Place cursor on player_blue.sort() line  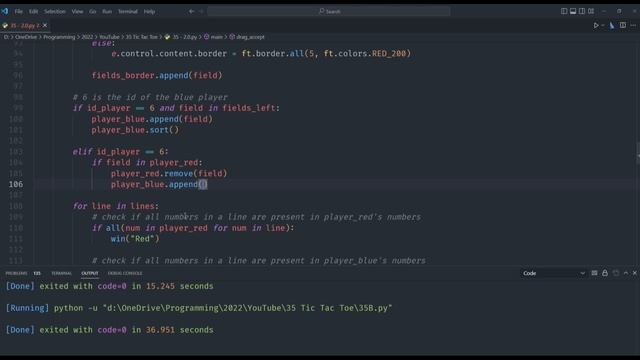pyautogui.click(x=135, y=130)
